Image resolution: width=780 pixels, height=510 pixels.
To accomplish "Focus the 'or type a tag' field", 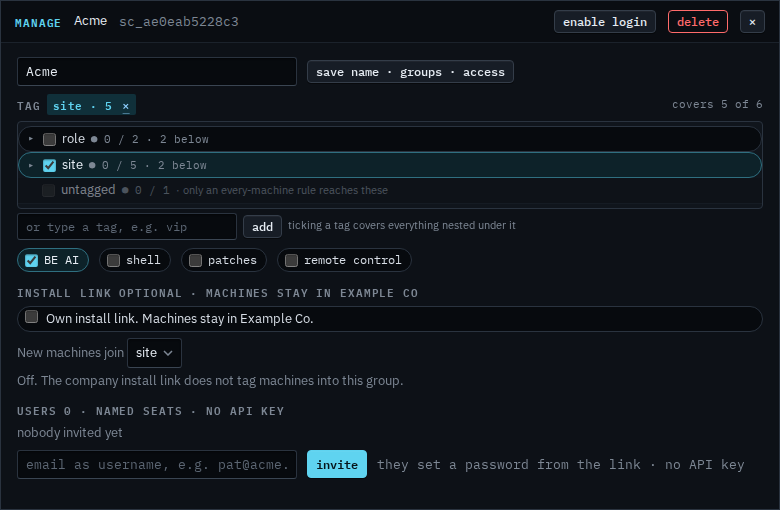I will click(x=127, y=227).
